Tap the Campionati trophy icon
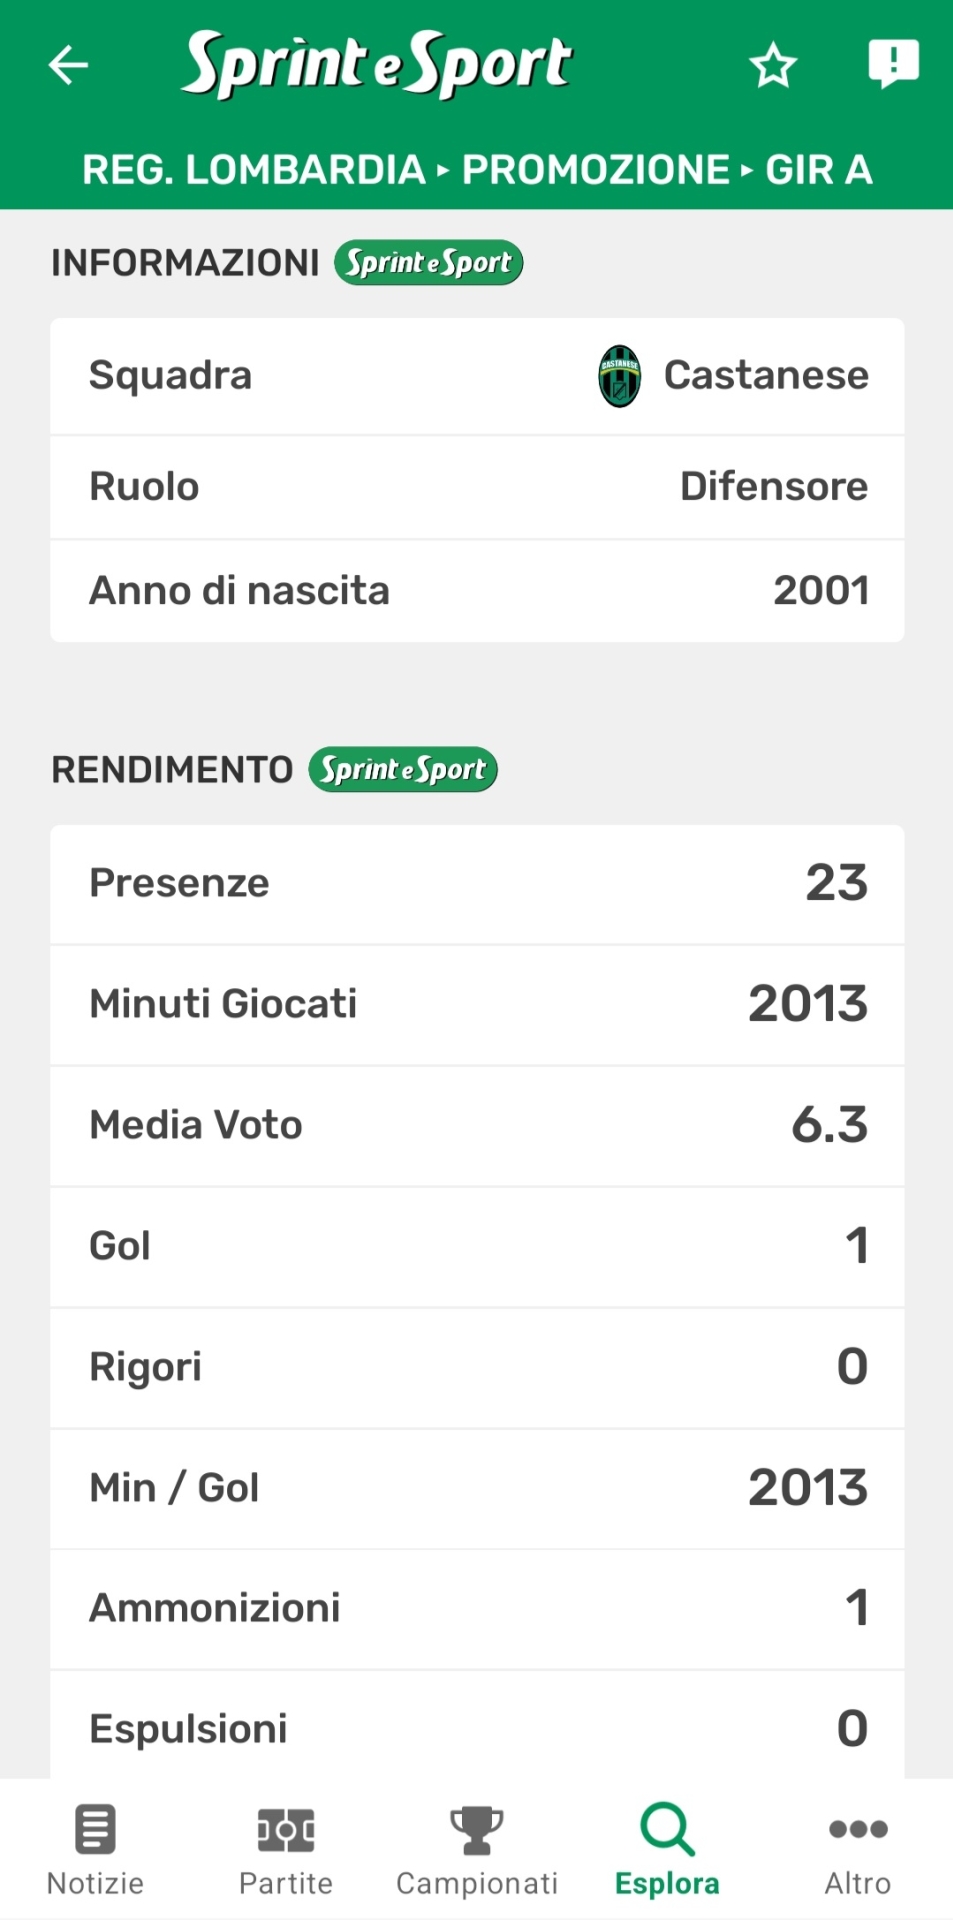 click(x=476, y=1829)
